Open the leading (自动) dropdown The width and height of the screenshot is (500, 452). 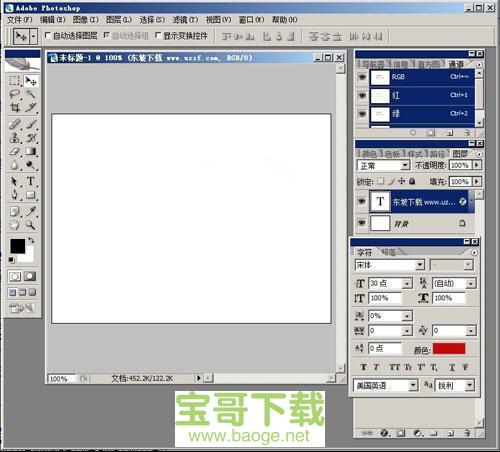pyautogui.click(x=471, y=284)
